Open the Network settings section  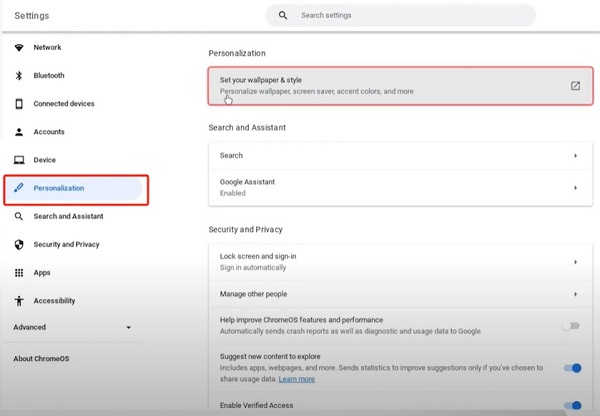47,47
